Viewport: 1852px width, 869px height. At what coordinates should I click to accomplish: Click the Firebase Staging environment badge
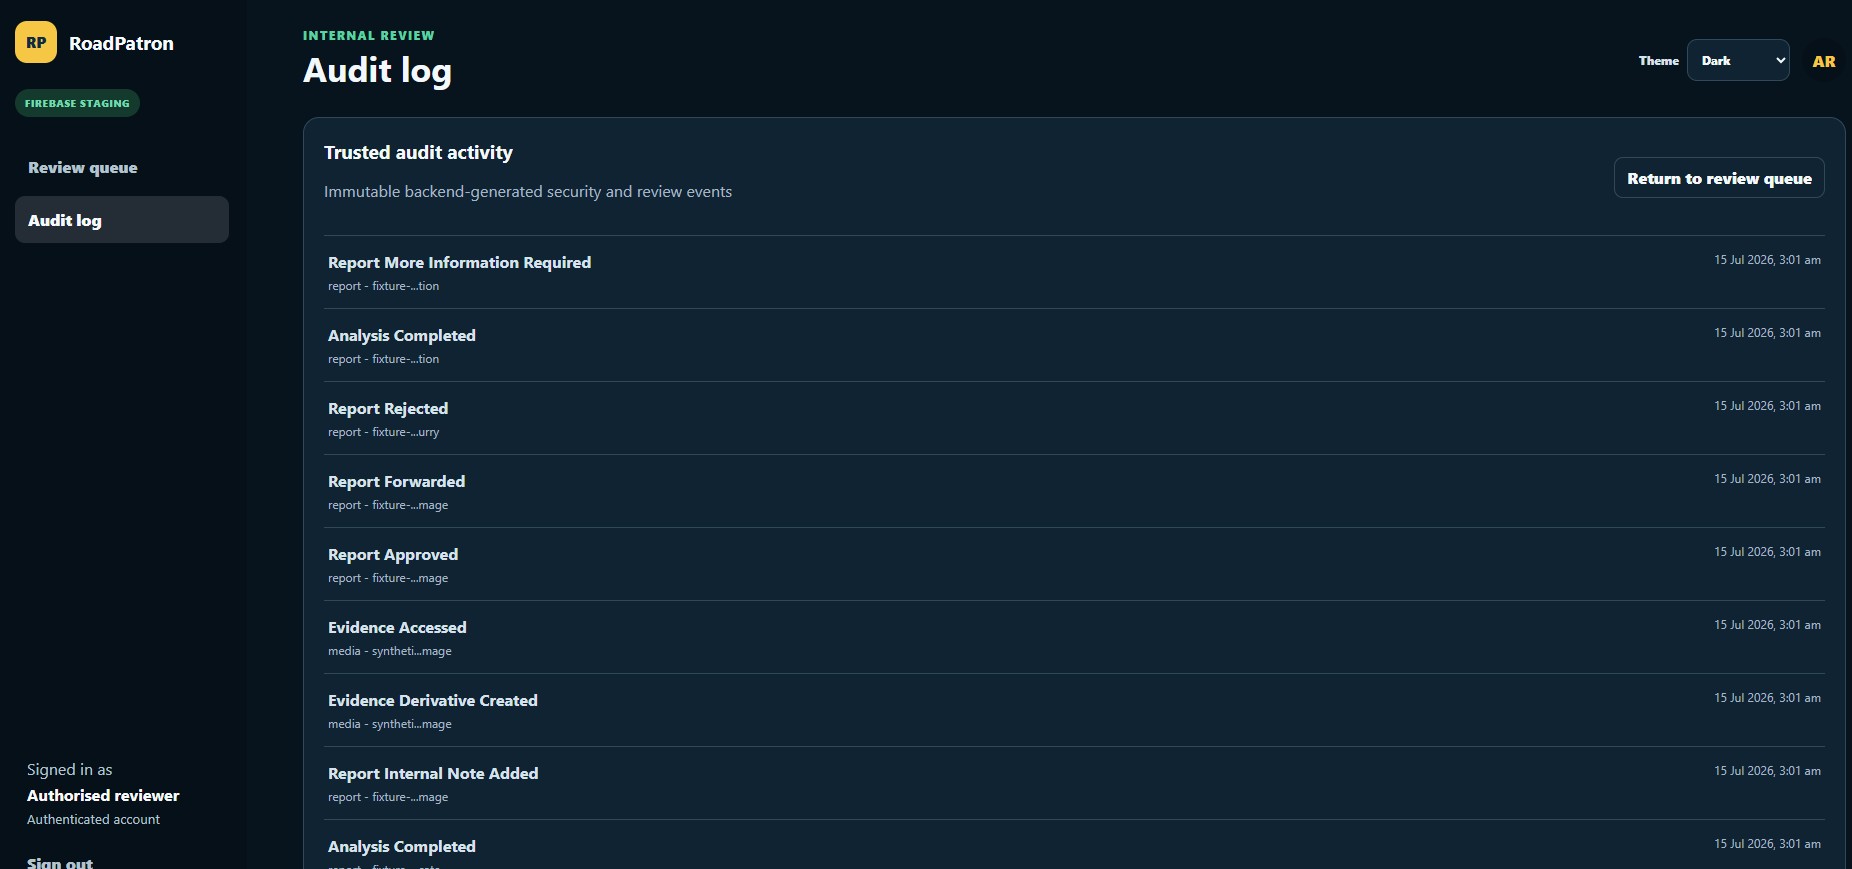click(77, 103)
